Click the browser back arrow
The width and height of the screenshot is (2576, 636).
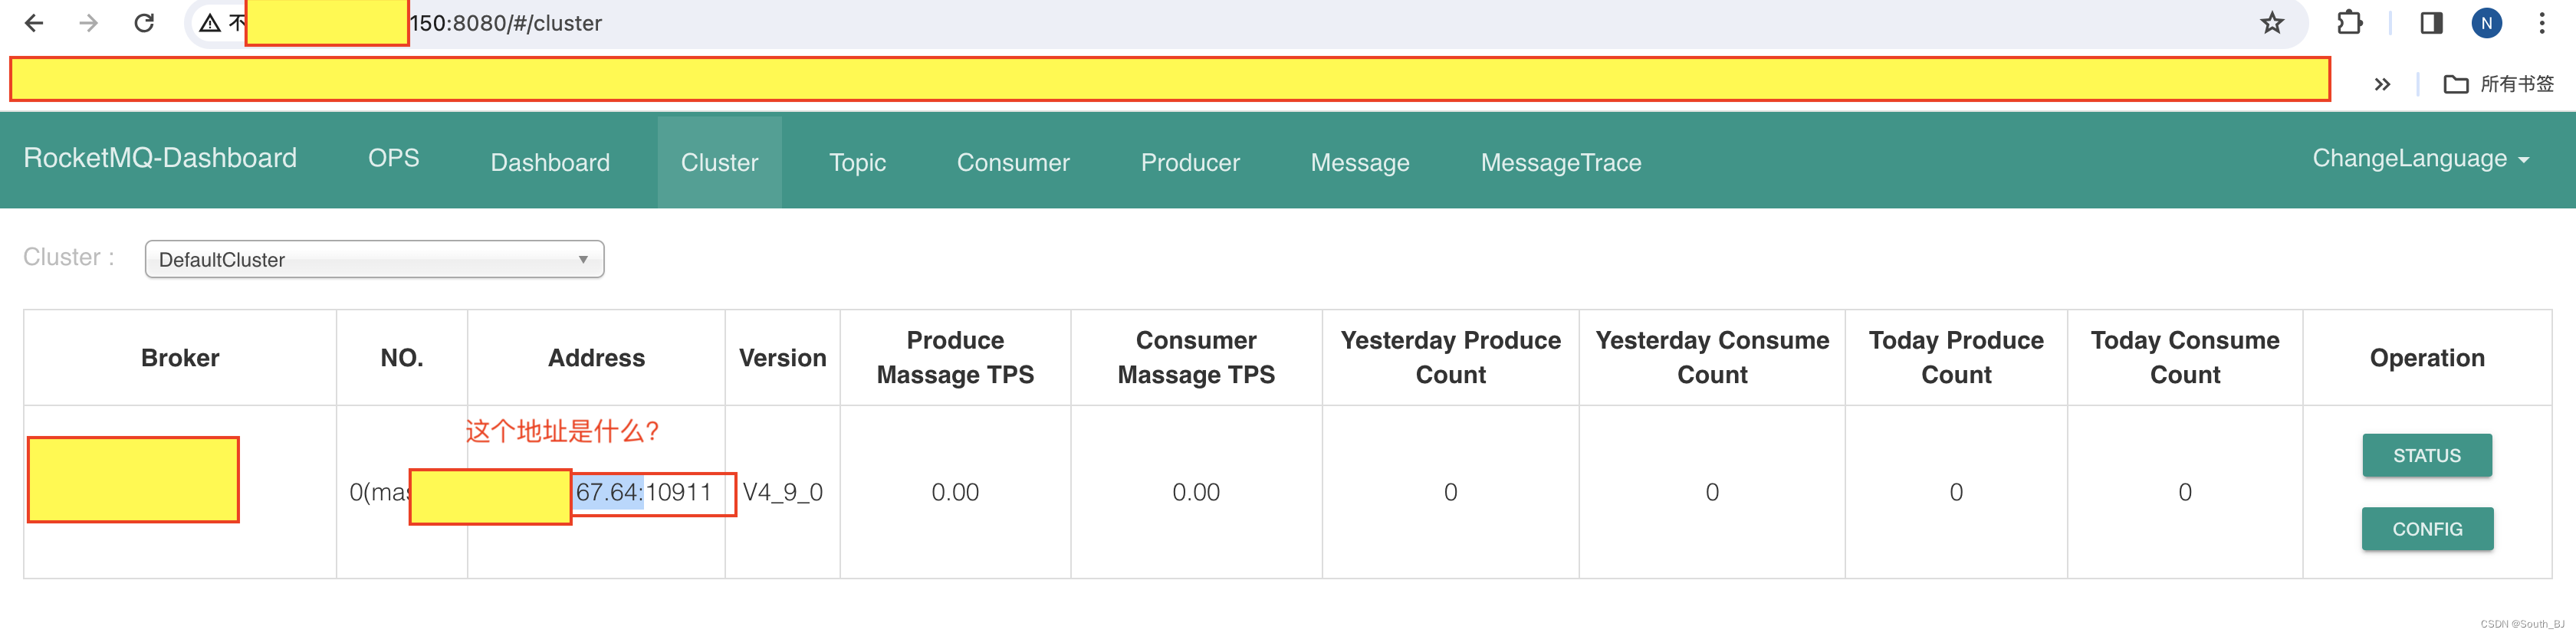pyautogui.click(x=34, y=23)
